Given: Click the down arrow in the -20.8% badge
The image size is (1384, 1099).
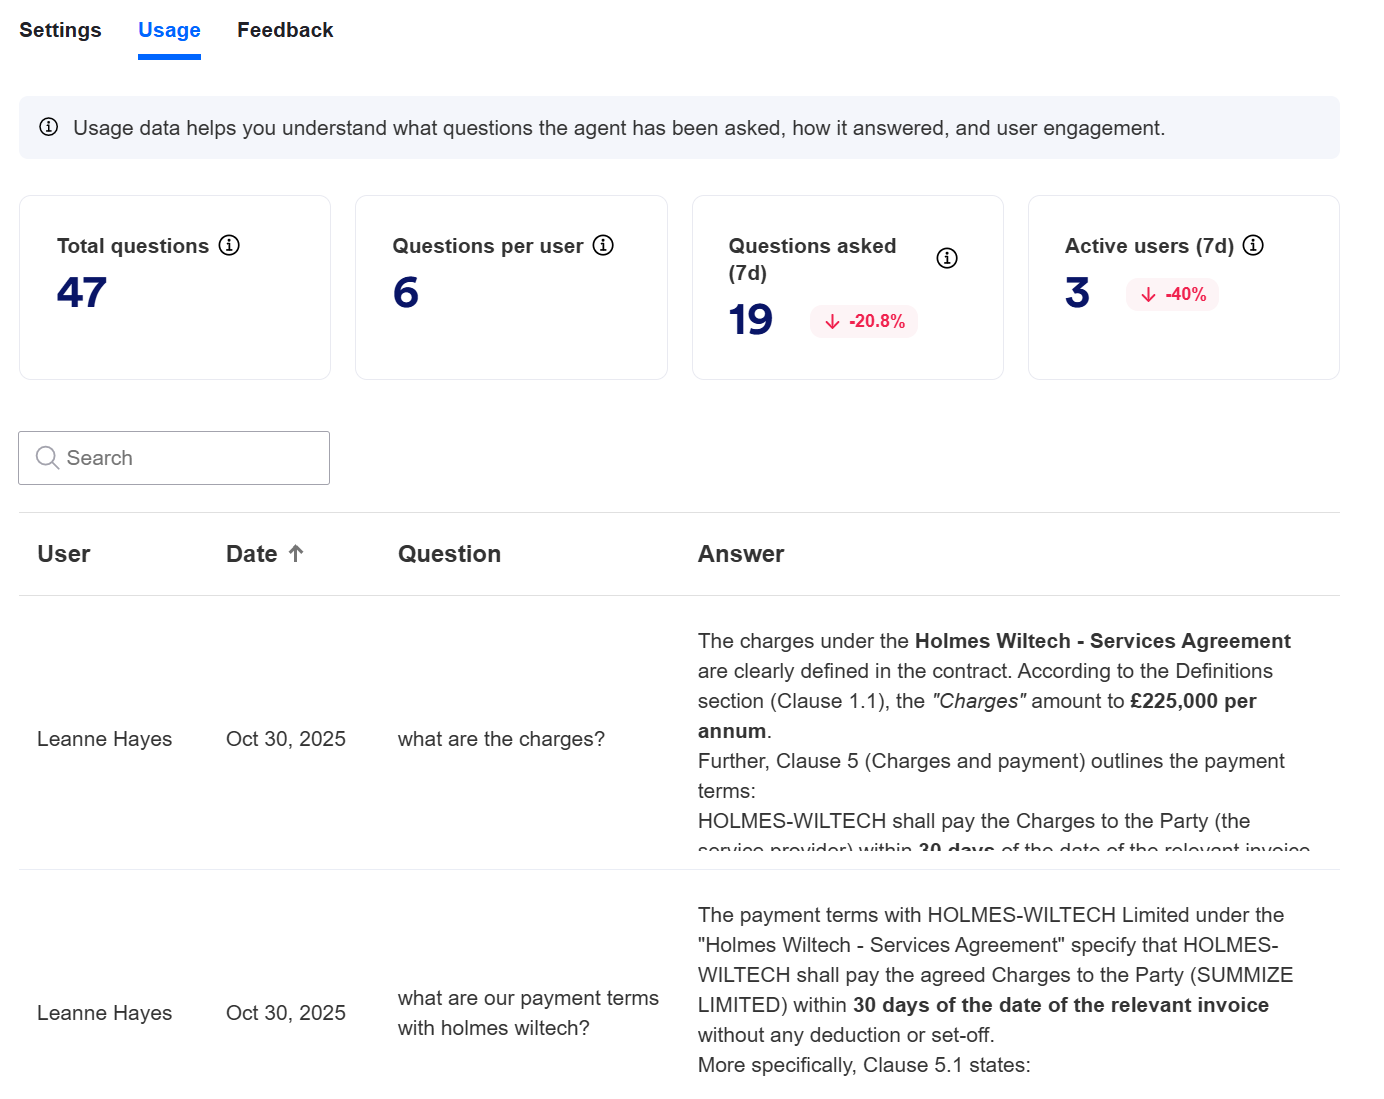Looking at the screenshot, I should pyautogui.click(x=832, y=321).
